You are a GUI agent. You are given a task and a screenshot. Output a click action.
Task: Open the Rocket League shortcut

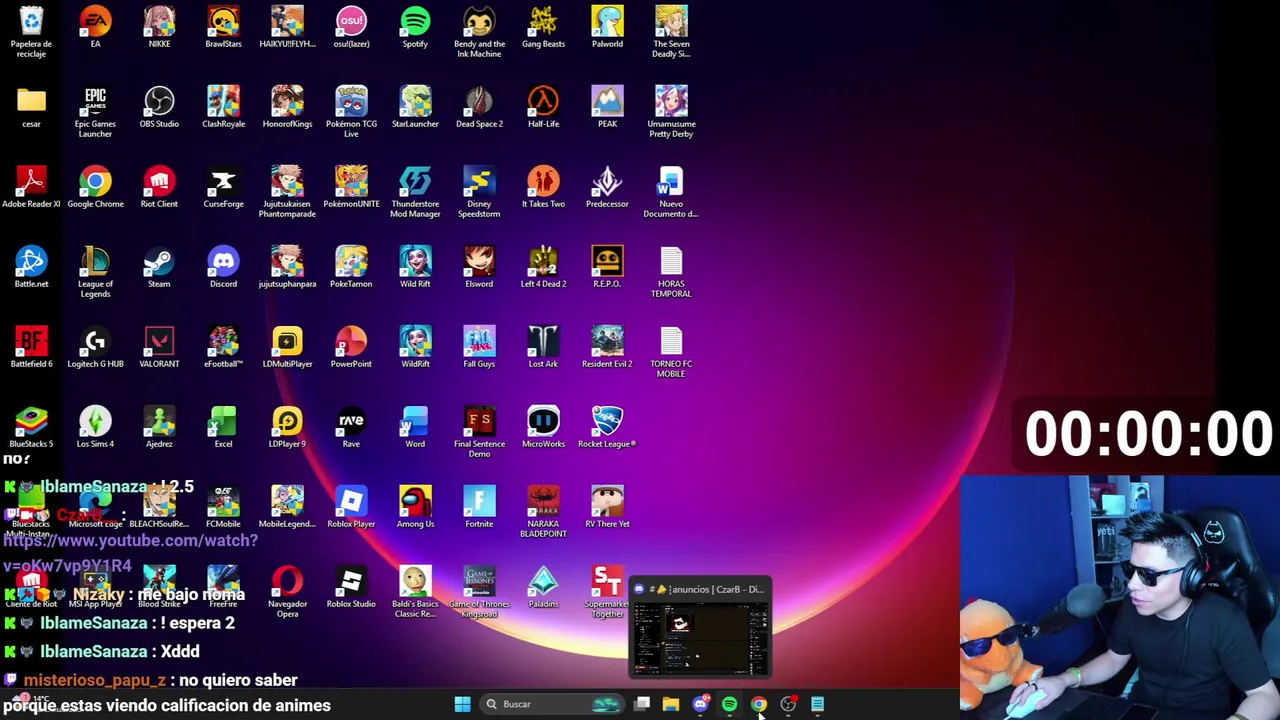(x=607, y=427)
